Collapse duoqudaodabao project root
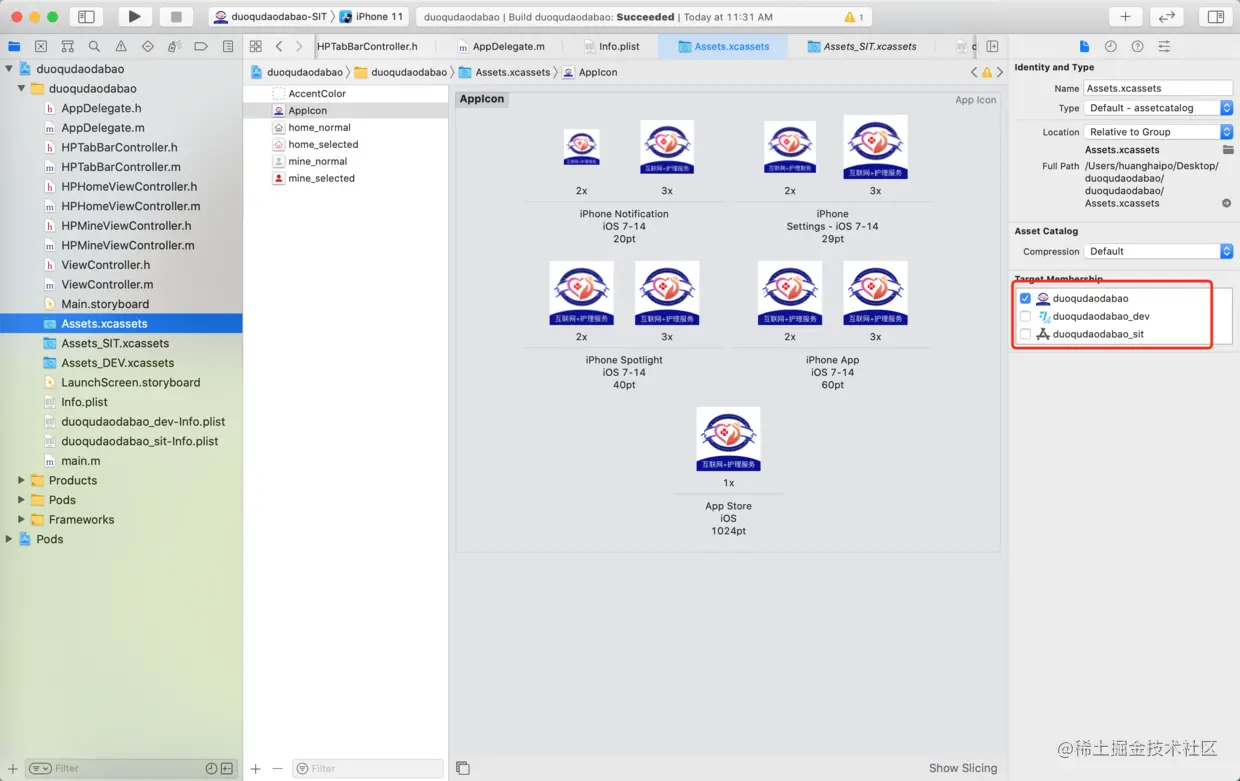 point(9,69)
